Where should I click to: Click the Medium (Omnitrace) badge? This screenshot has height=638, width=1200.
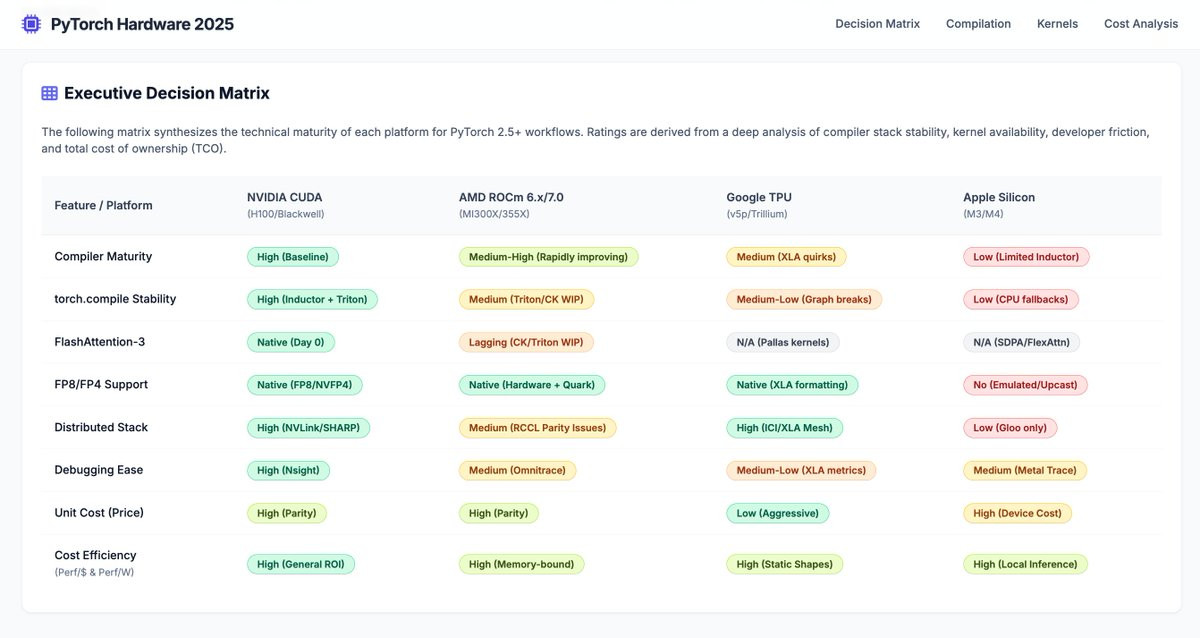(x=518, y=470)
